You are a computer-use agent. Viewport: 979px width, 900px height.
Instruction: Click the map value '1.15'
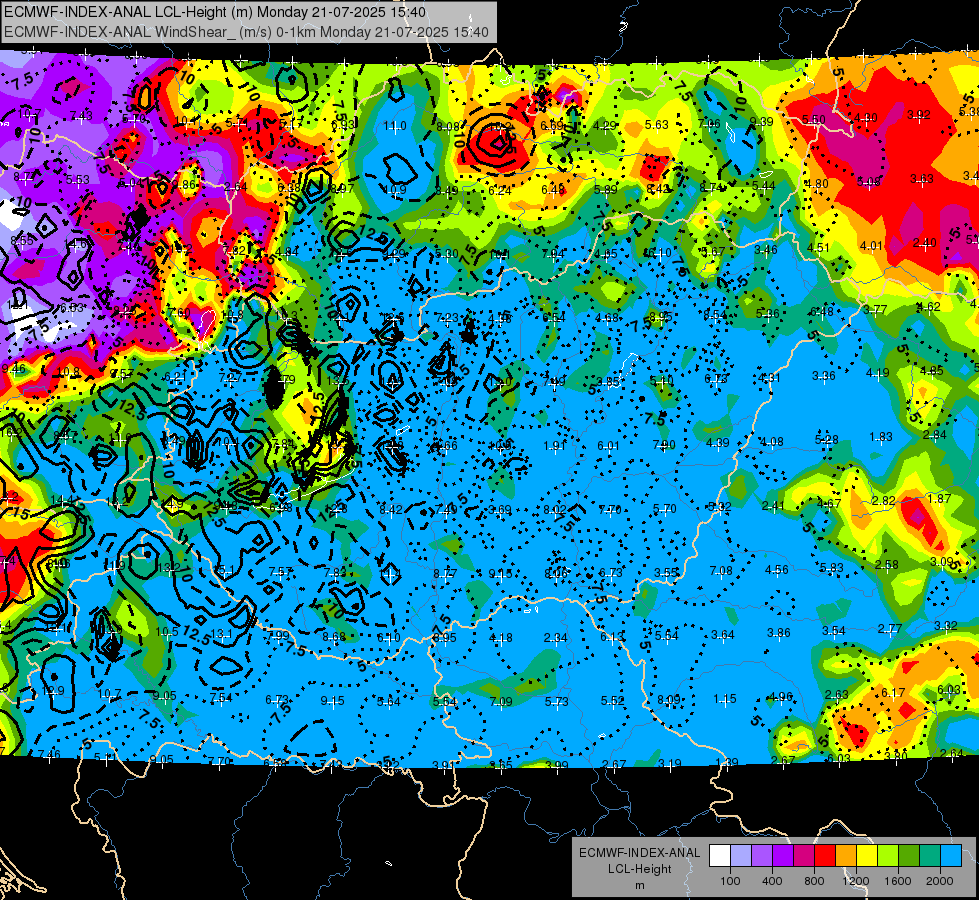(x=724, y=698)
